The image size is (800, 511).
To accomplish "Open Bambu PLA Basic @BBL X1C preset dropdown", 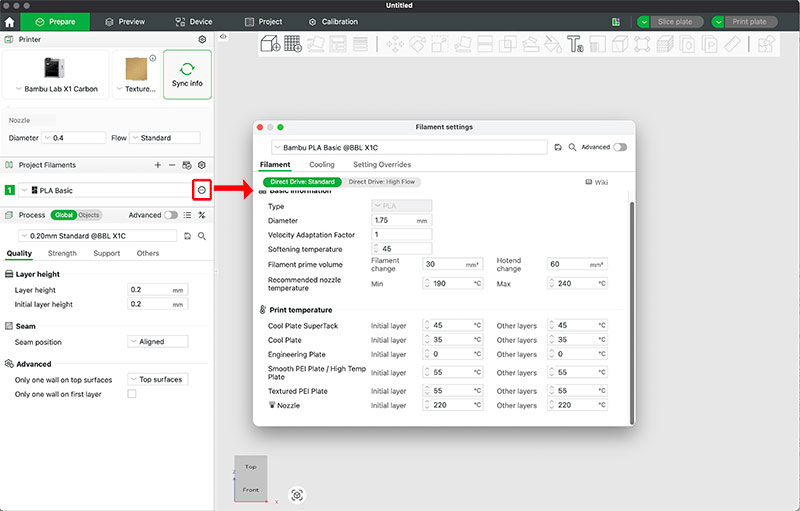I will (409, 147).
